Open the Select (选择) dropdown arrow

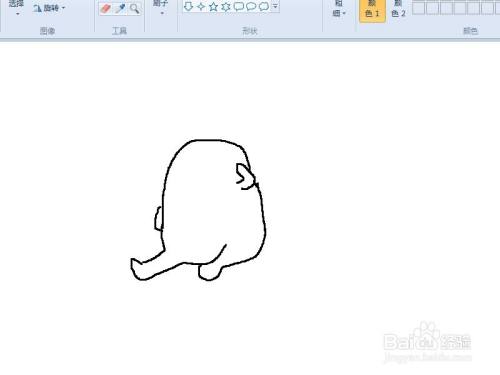(17, 14)
